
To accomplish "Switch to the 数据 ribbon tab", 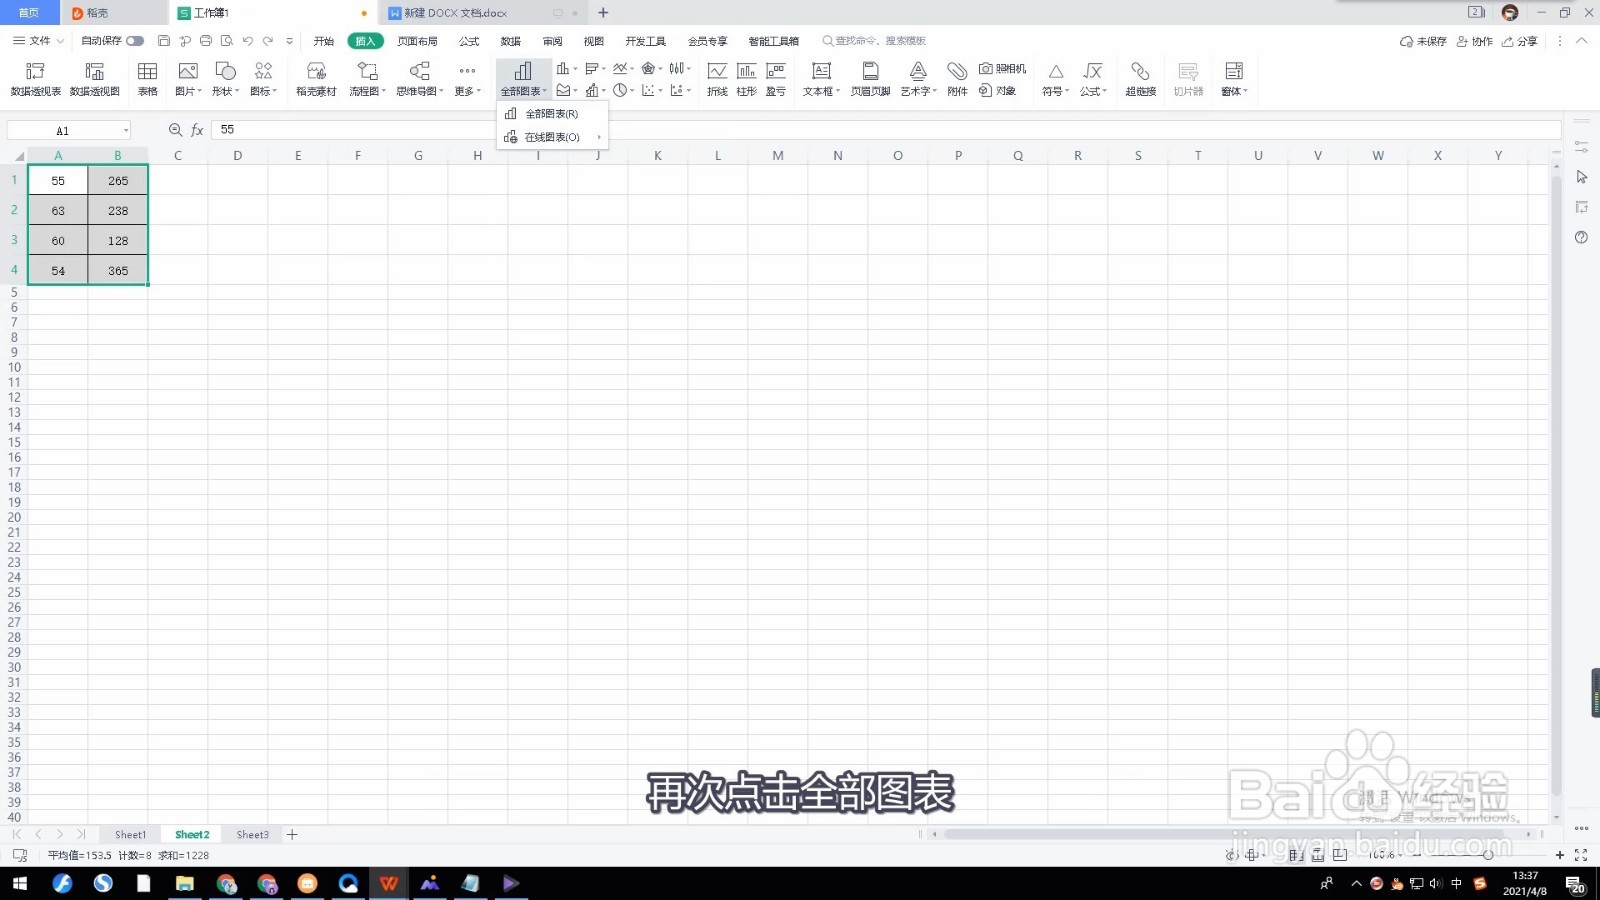I will click(511, 41).
